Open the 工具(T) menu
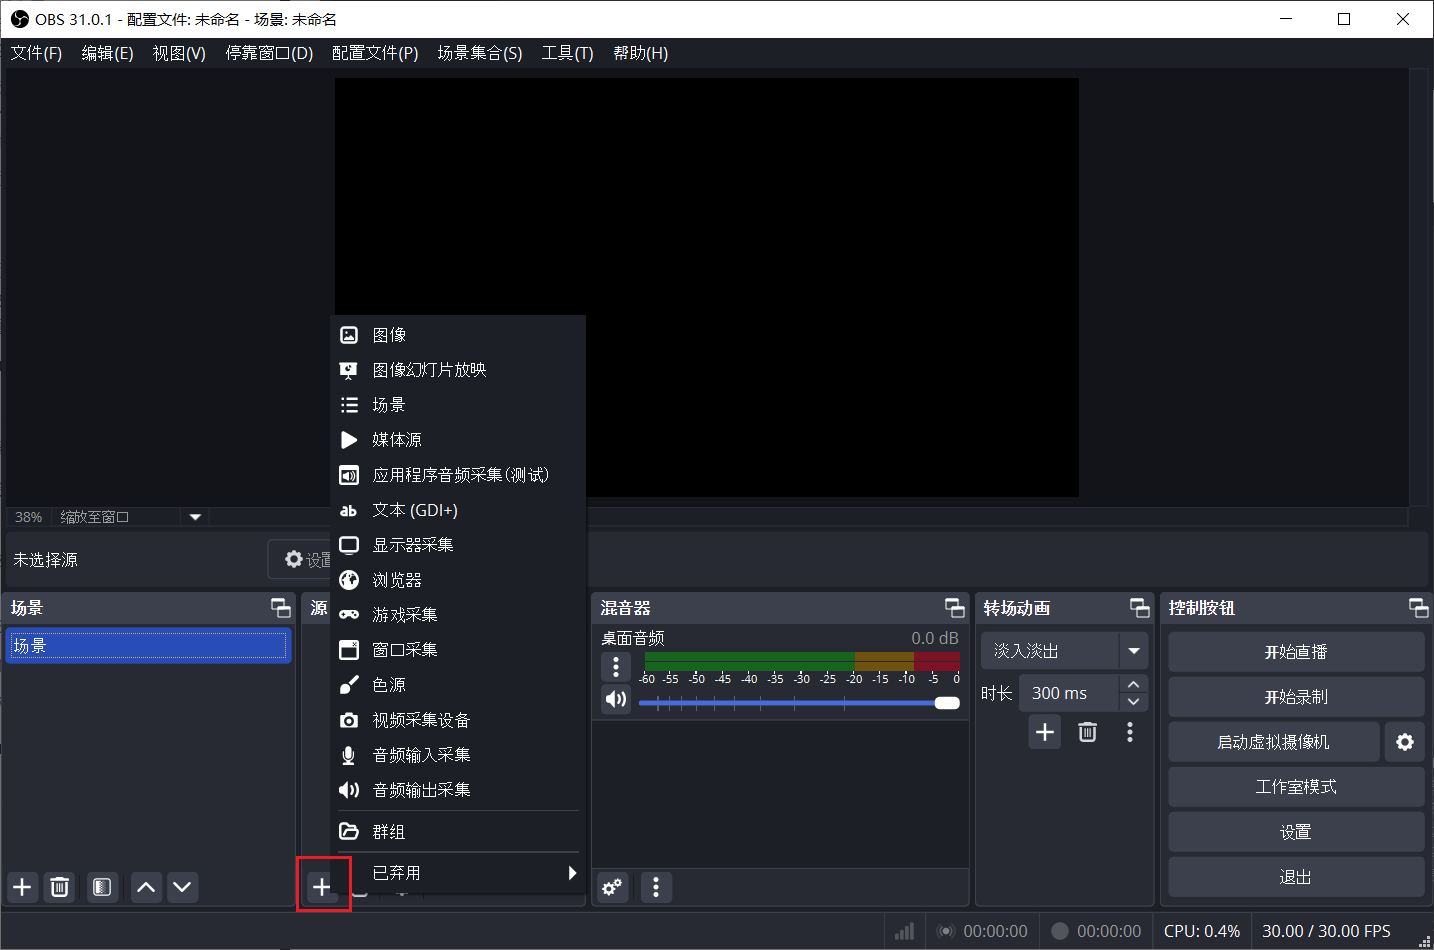The height and width of the screenshot is (950, 1434). 567,53
